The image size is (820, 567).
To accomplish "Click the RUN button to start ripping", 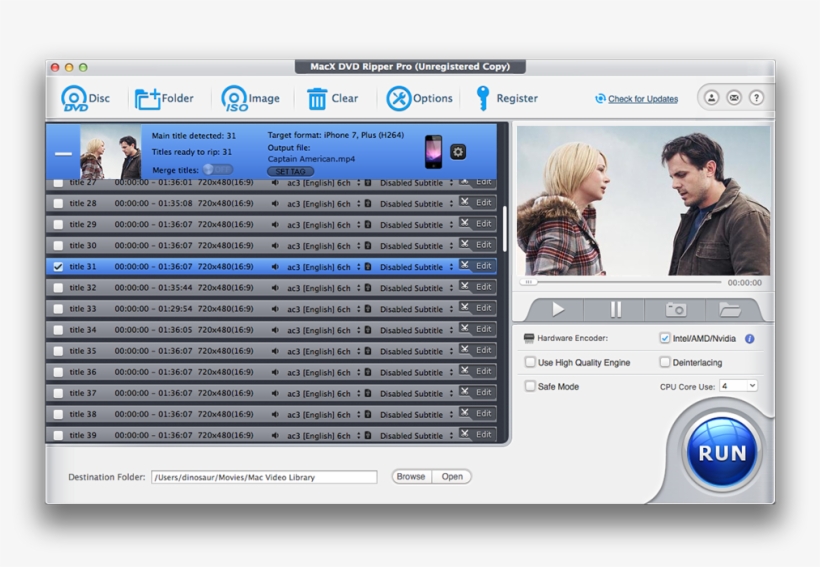I will click(722, 453).
